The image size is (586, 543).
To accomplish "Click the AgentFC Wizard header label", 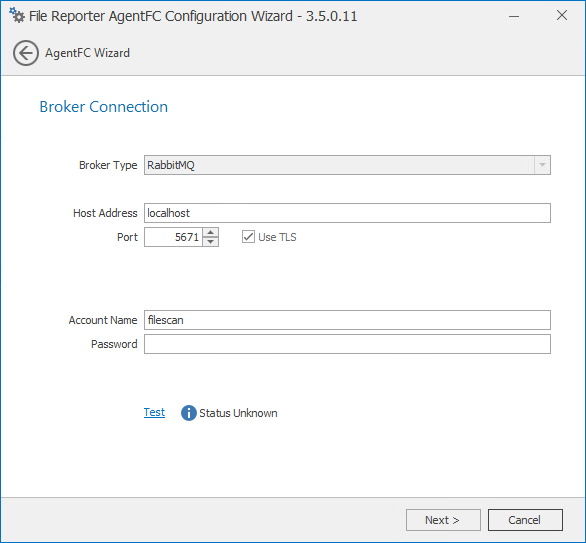I will 87,53.
